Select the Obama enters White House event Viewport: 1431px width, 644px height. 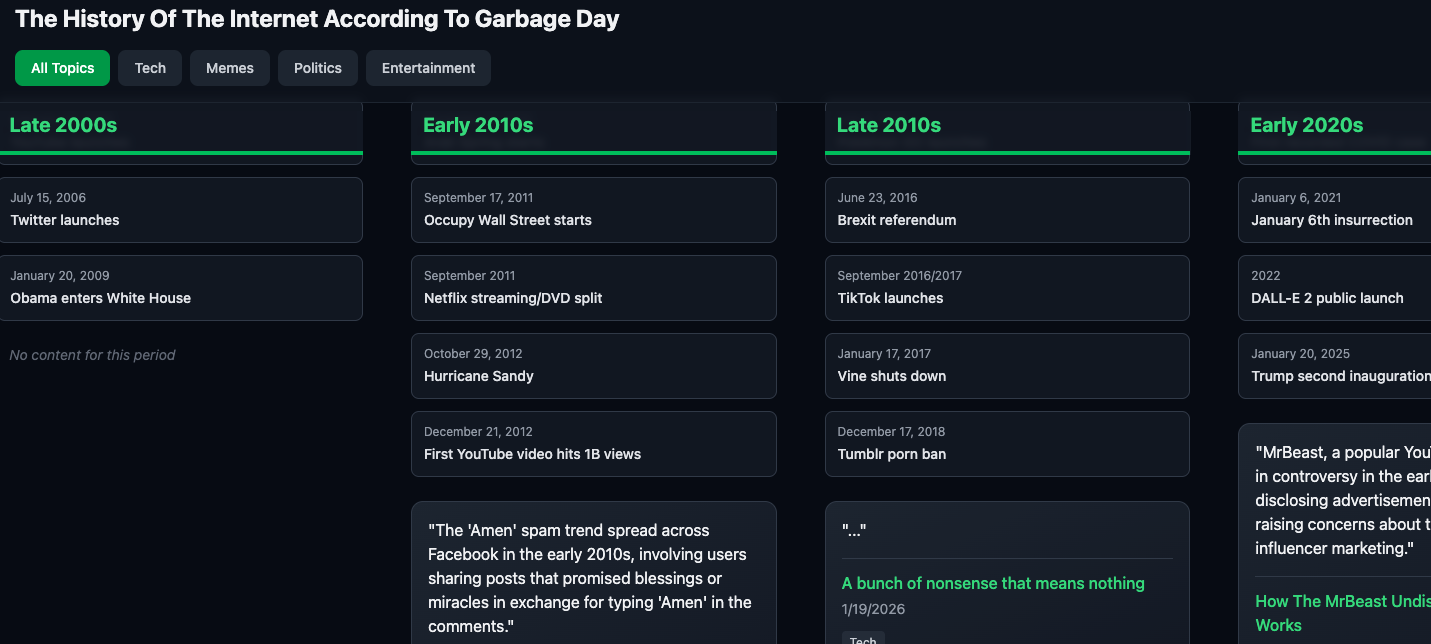[180, 288]
